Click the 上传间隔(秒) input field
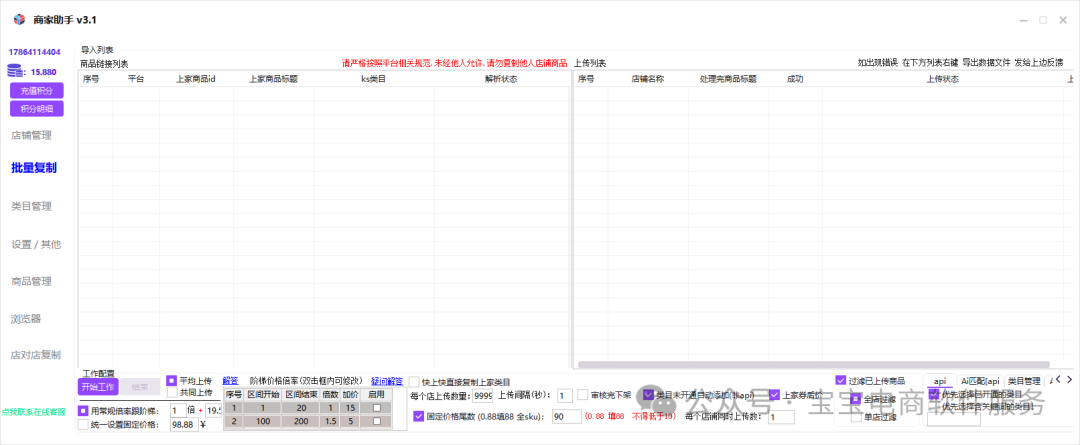Image resolution: width=1080 pixels, height=445 pixels. (x=565, y=396)
